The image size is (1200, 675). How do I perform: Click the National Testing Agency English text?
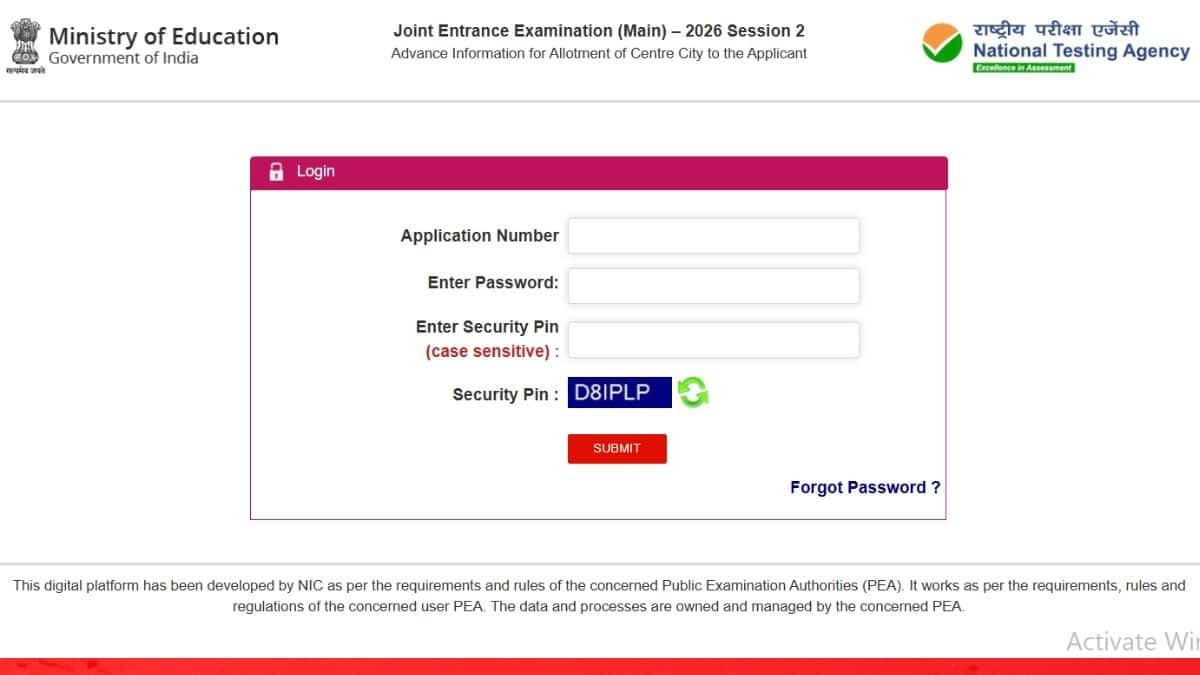click(1081, 51)
